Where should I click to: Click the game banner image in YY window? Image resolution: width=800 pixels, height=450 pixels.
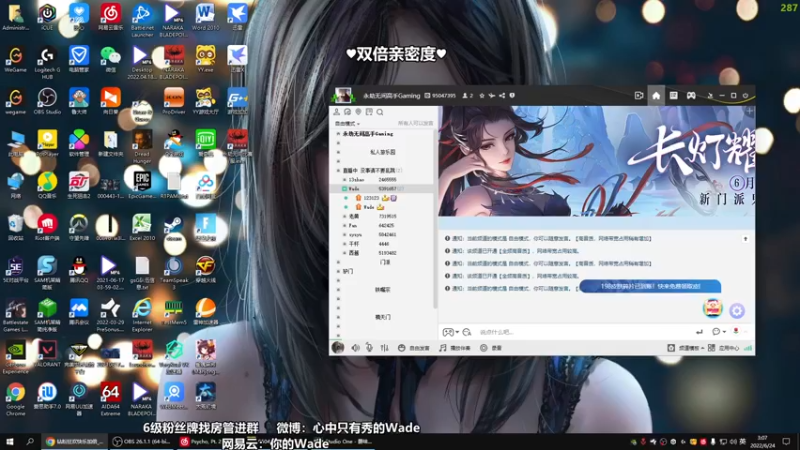[596, 162]
